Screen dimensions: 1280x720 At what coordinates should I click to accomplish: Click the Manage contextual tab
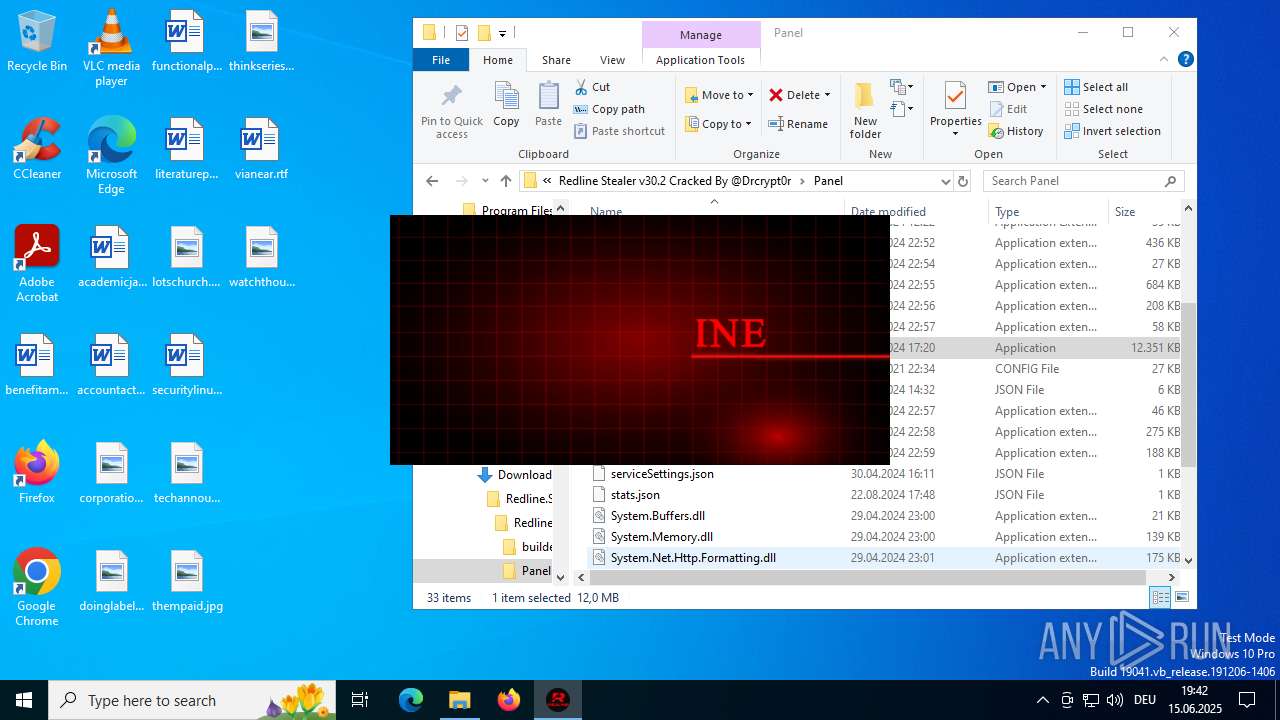tap(700, 35)
